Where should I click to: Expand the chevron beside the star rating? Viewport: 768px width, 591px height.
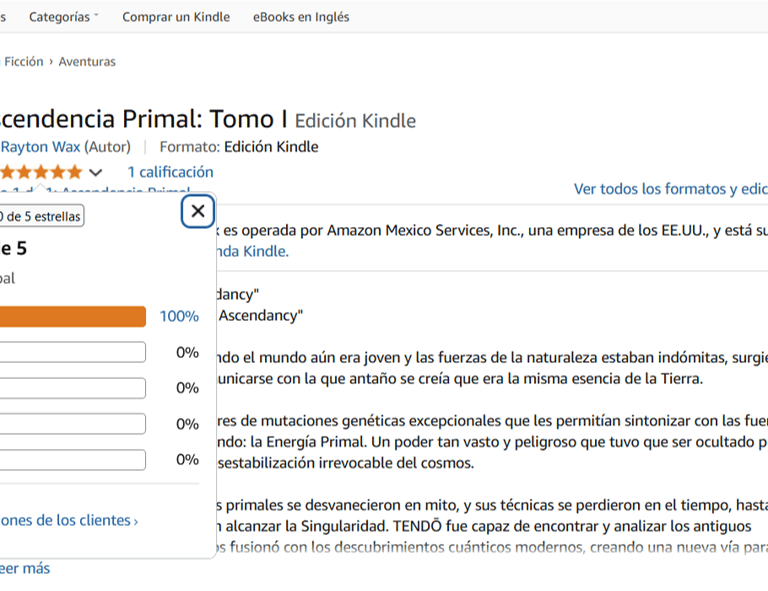(96, 173)
